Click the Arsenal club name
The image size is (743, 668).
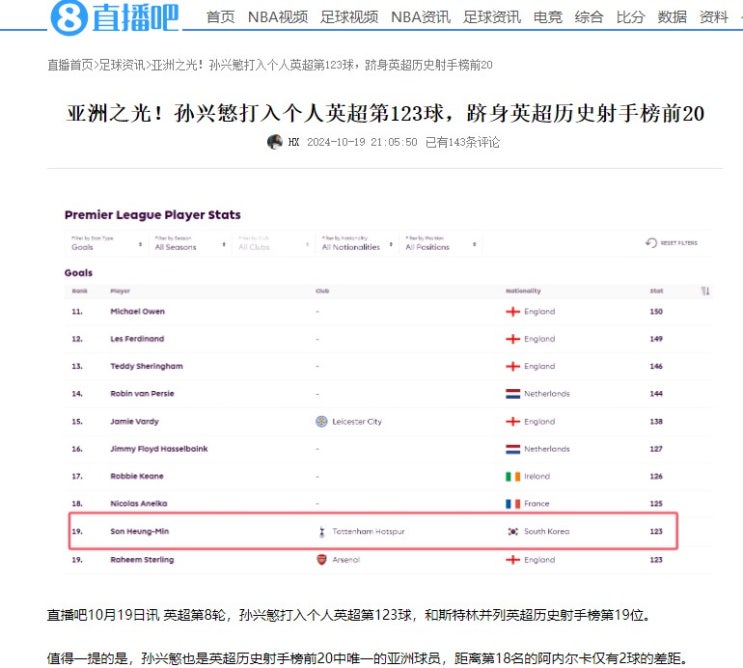[x=346, y=560]
